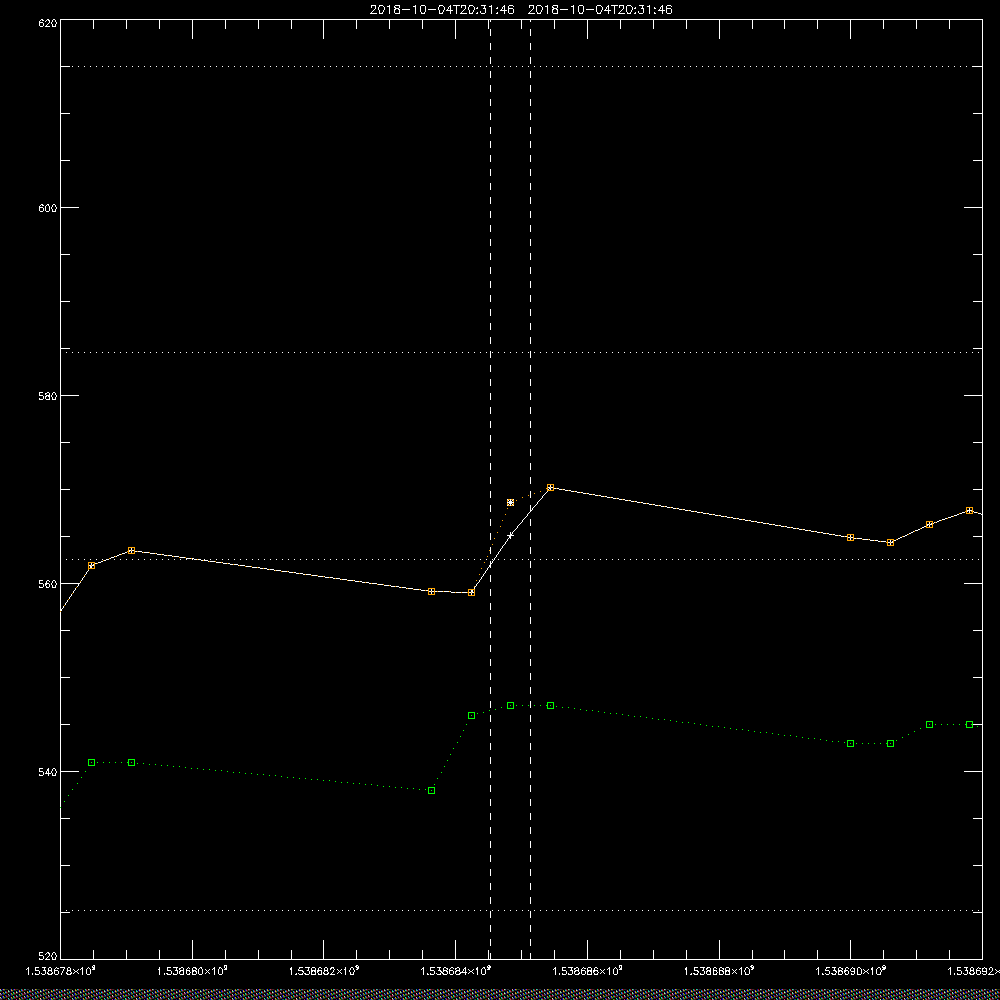Viewport: 1000px width, 1000px height.
Task: Select the first timestamp in the plot title
Action: tap(442, 10)
